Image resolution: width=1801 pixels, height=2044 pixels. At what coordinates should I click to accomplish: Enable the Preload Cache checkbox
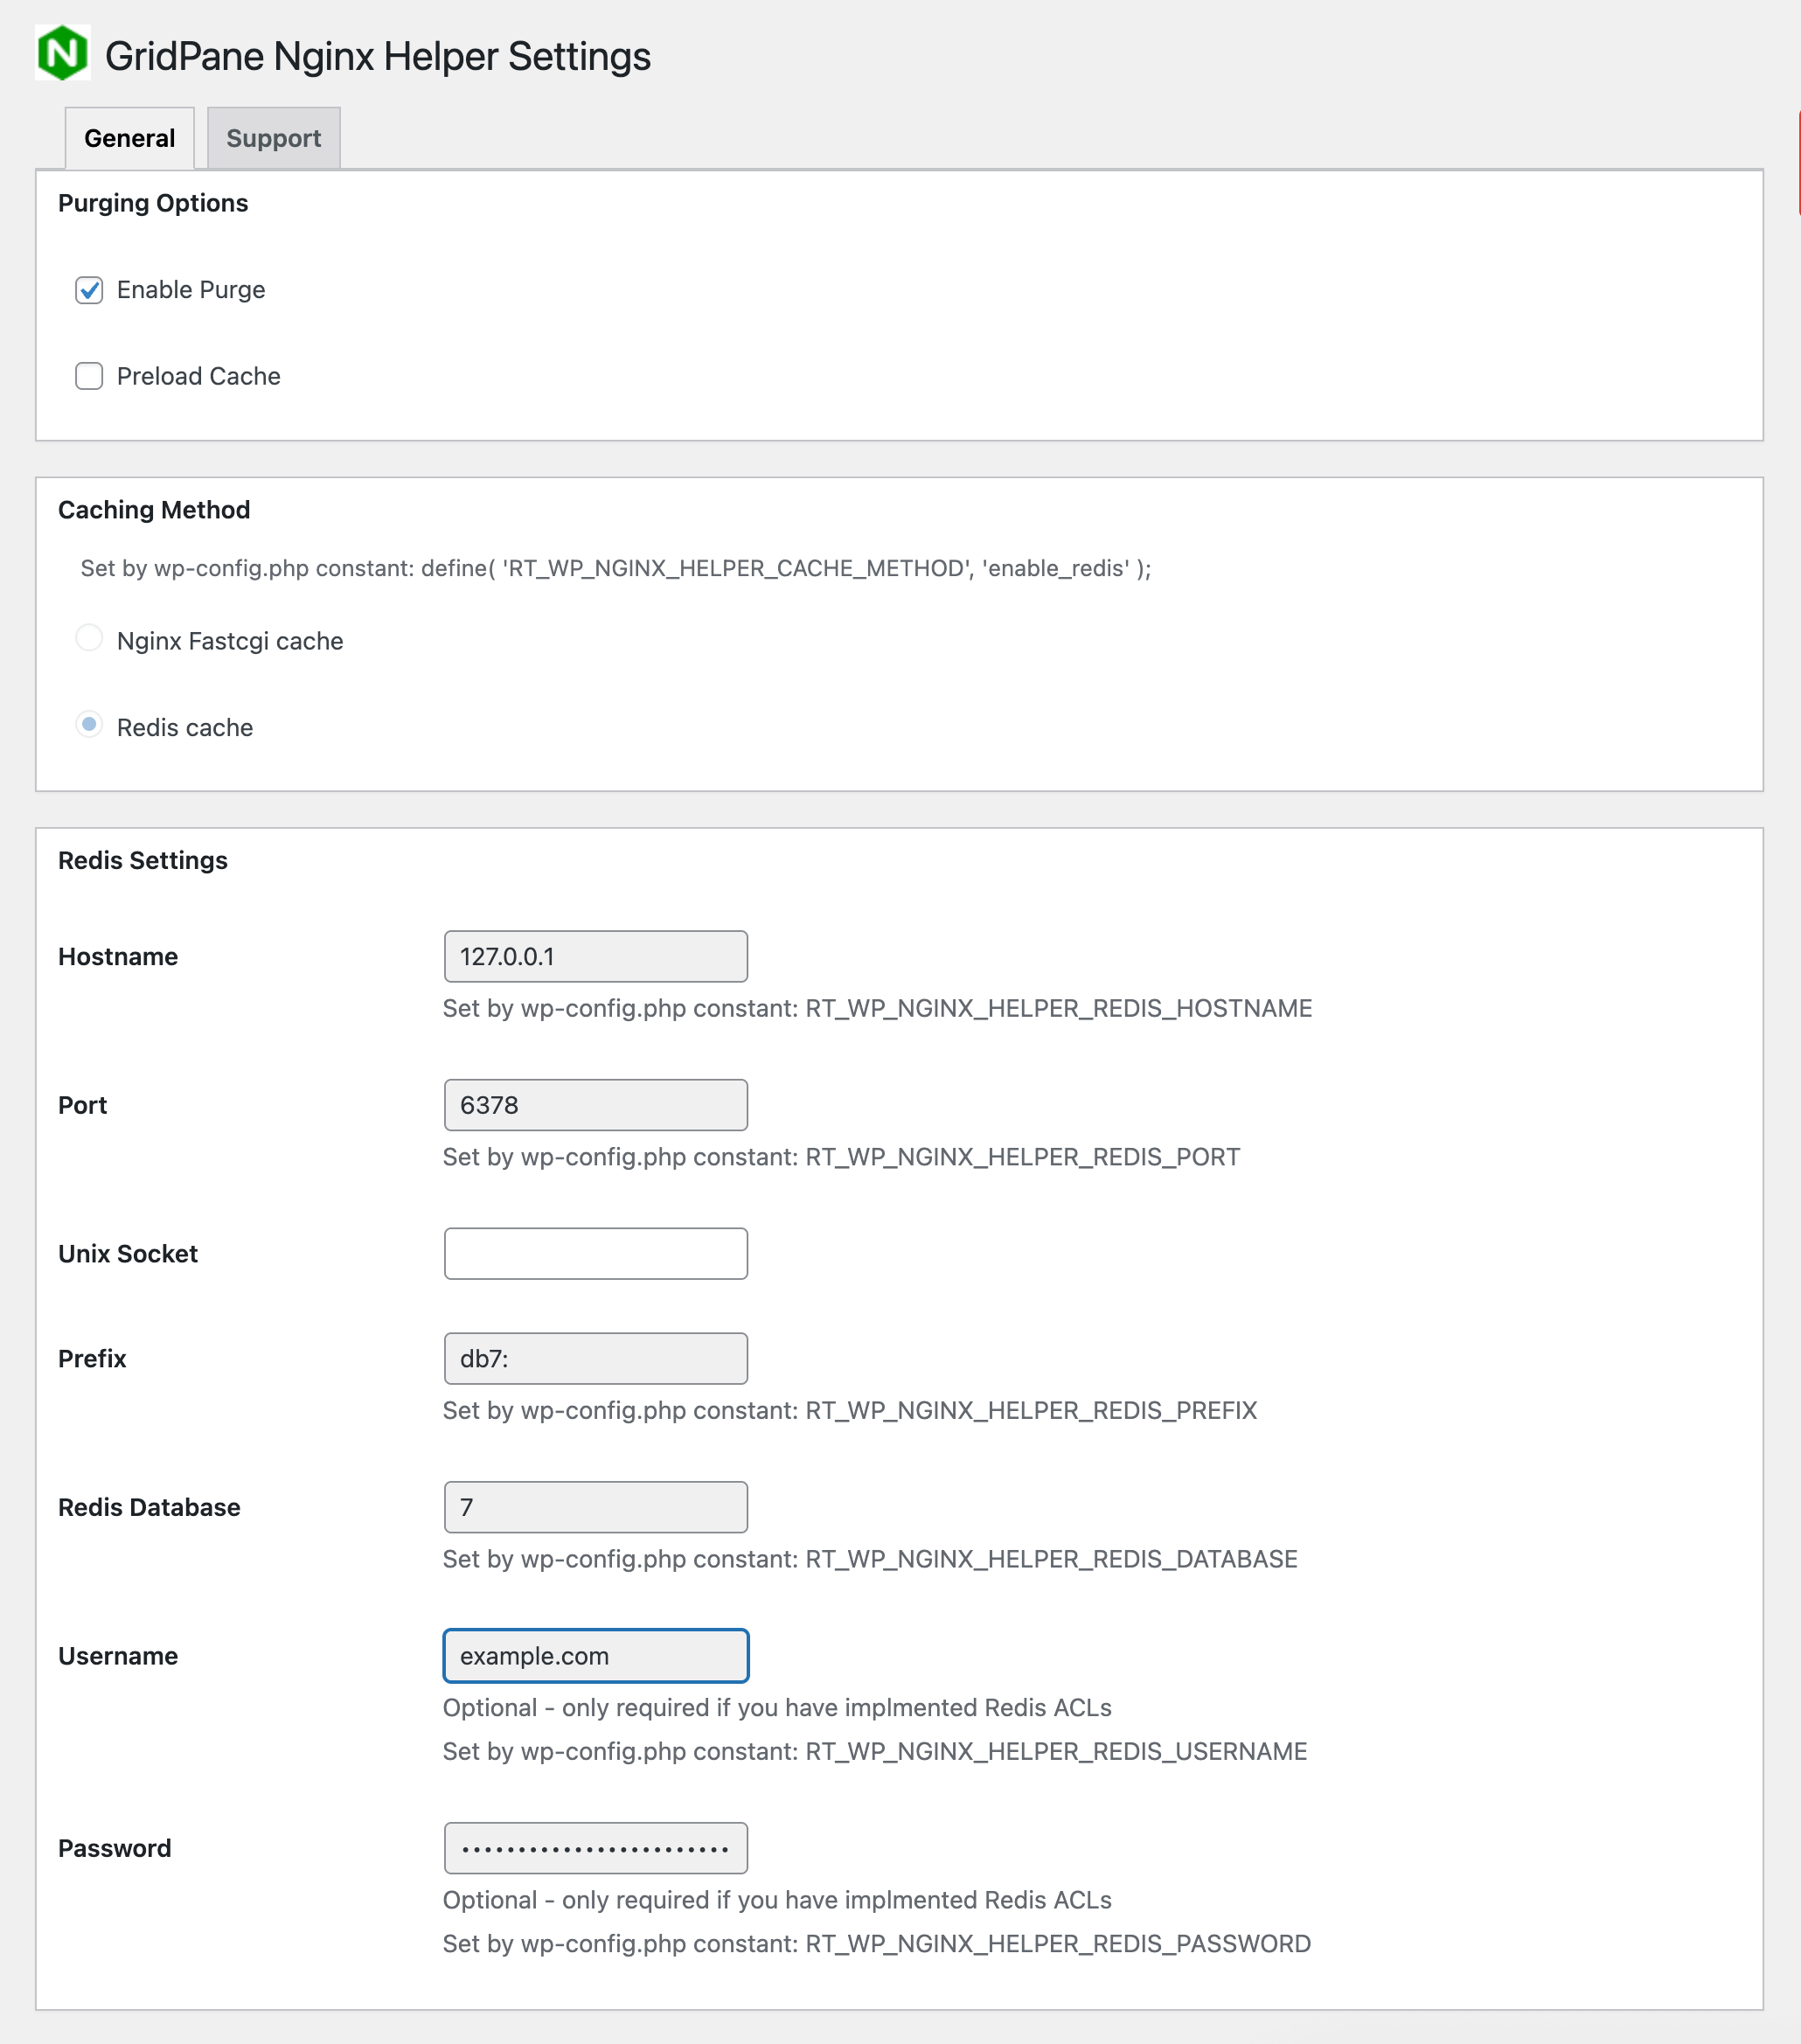click(89, 376)
